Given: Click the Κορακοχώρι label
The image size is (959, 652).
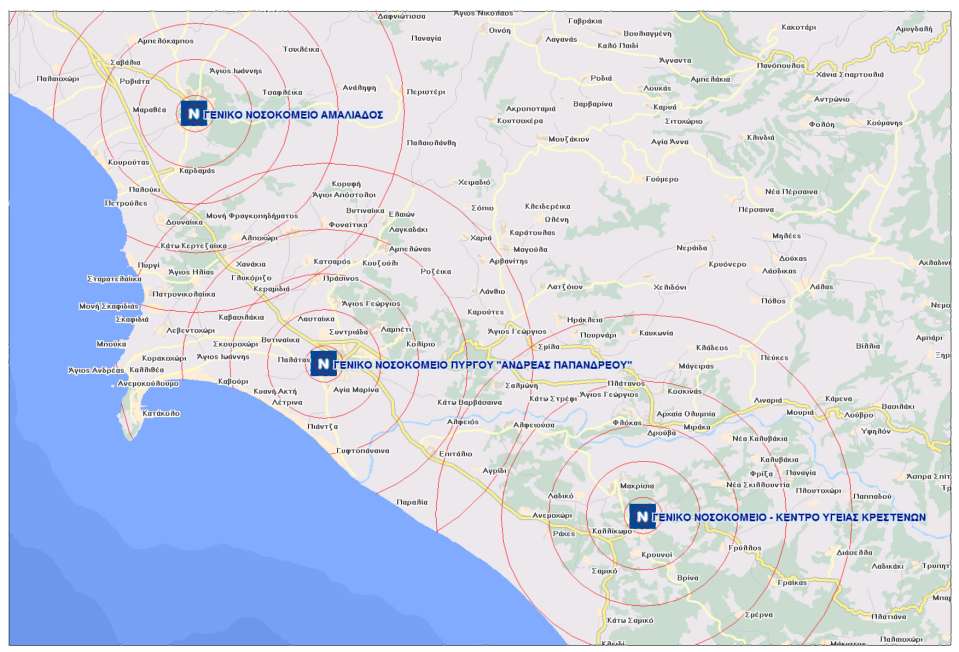Looking at the screenshot, I should [164, 358].
